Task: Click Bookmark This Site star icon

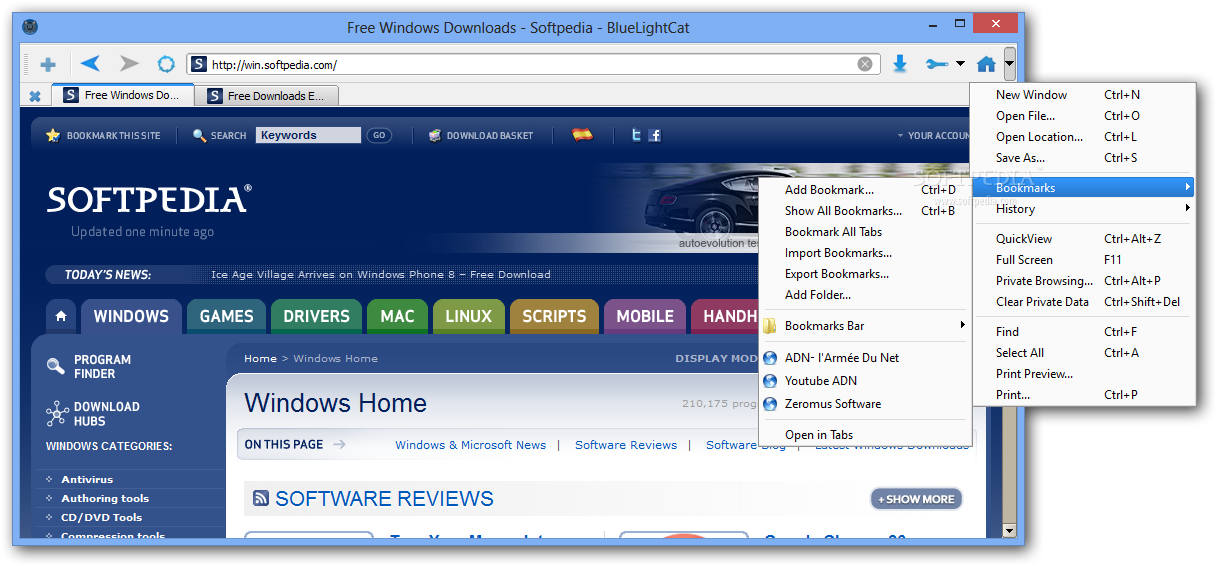Action: [x=53, y=135]
